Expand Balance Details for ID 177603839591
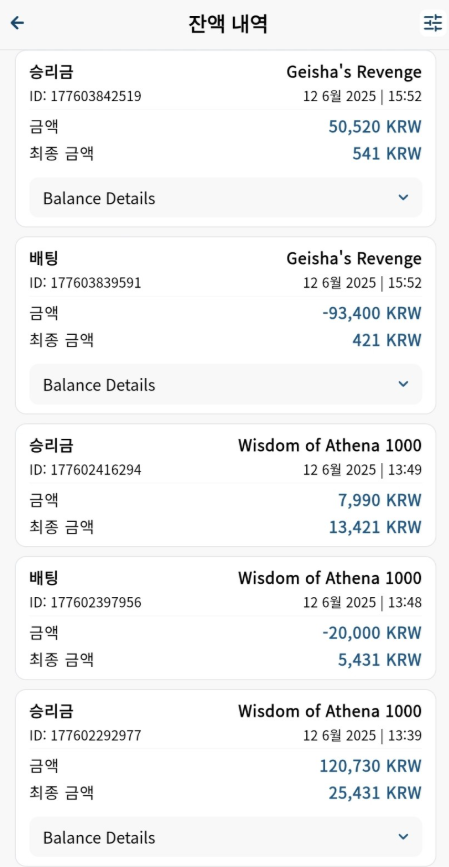Image resolution: width=449 pixels, height=867 pixels. point(226,384)
